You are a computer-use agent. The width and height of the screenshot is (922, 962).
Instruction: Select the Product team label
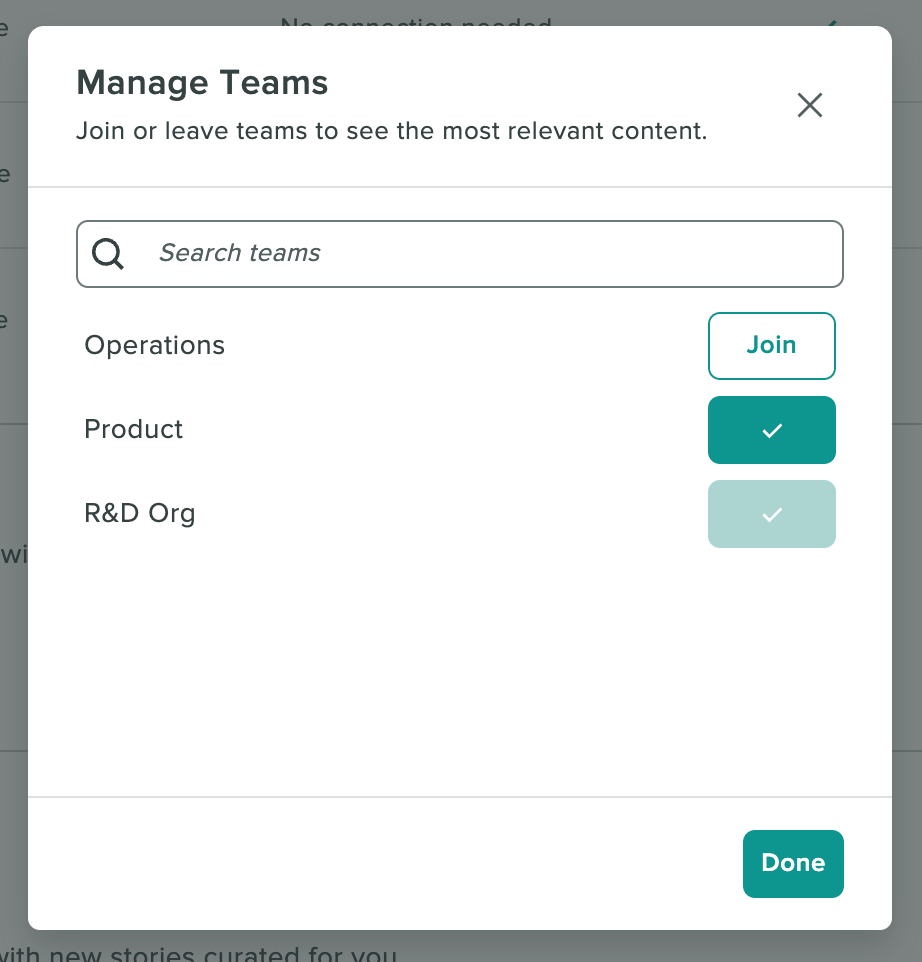[133, 430]
